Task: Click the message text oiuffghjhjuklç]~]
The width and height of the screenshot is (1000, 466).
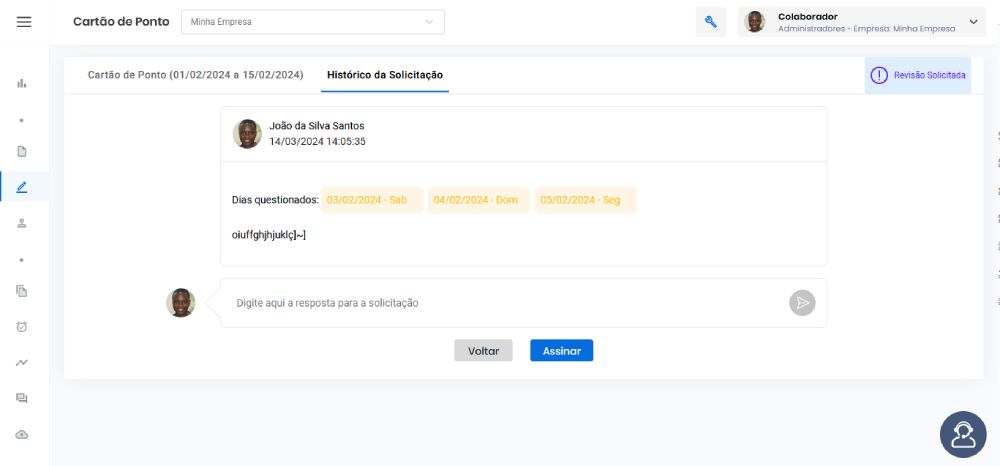Action: click(x=268, y=235)
